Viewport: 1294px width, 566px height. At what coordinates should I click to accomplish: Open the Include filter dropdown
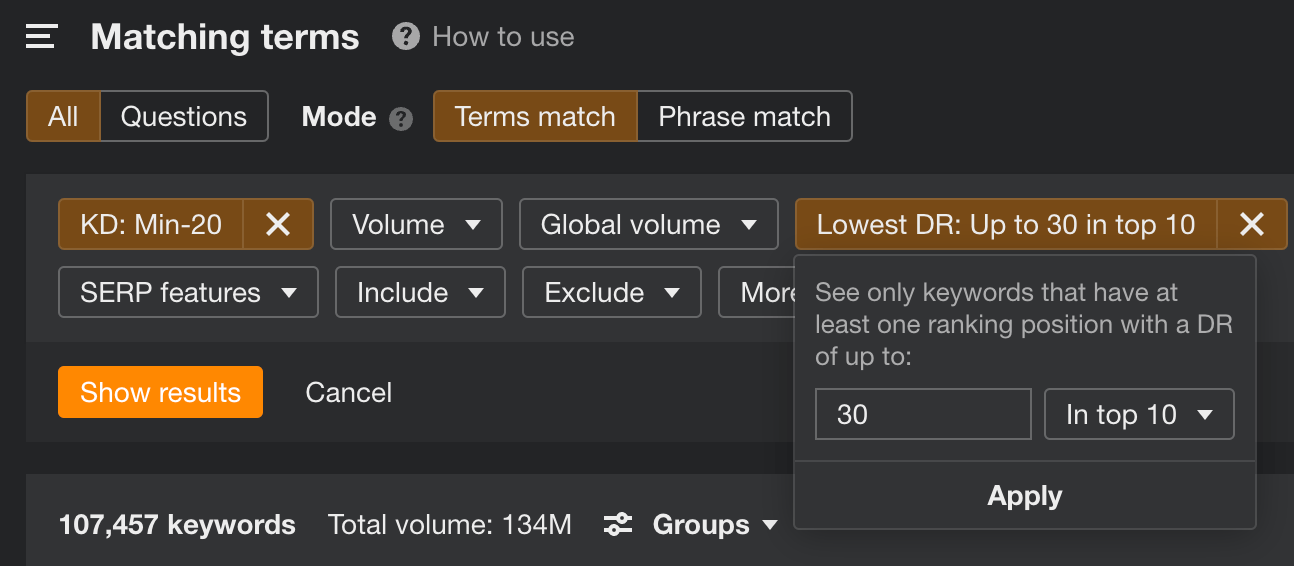420,292
